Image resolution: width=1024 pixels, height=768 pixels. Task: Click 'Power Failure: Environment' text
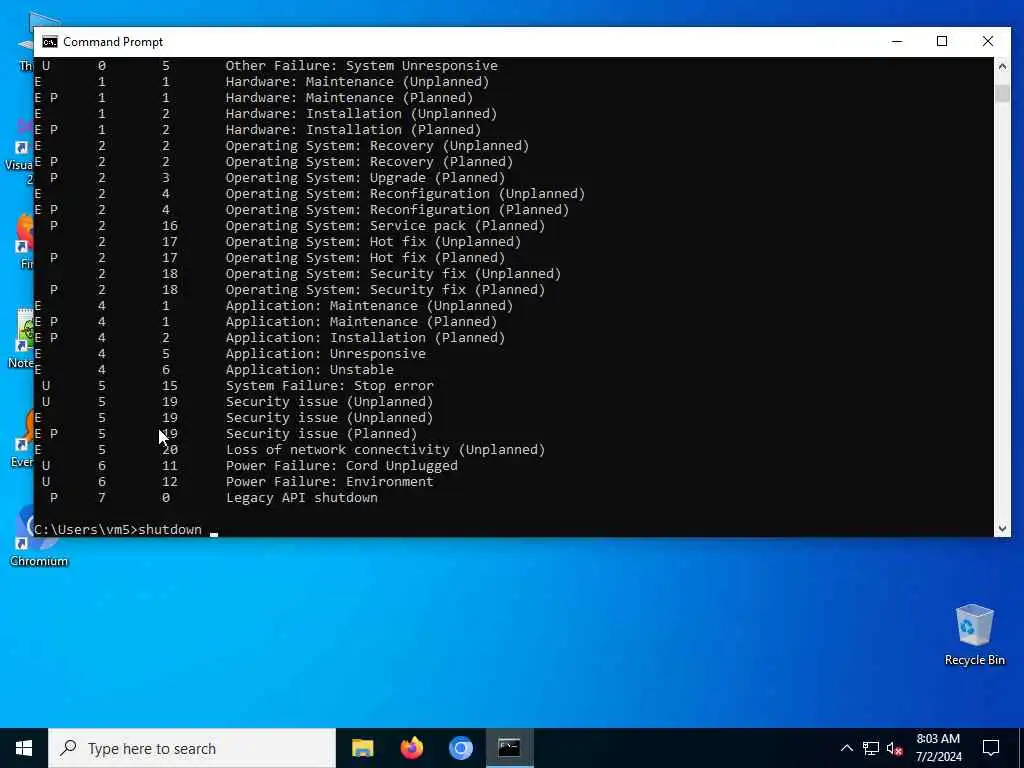(329, 481)
